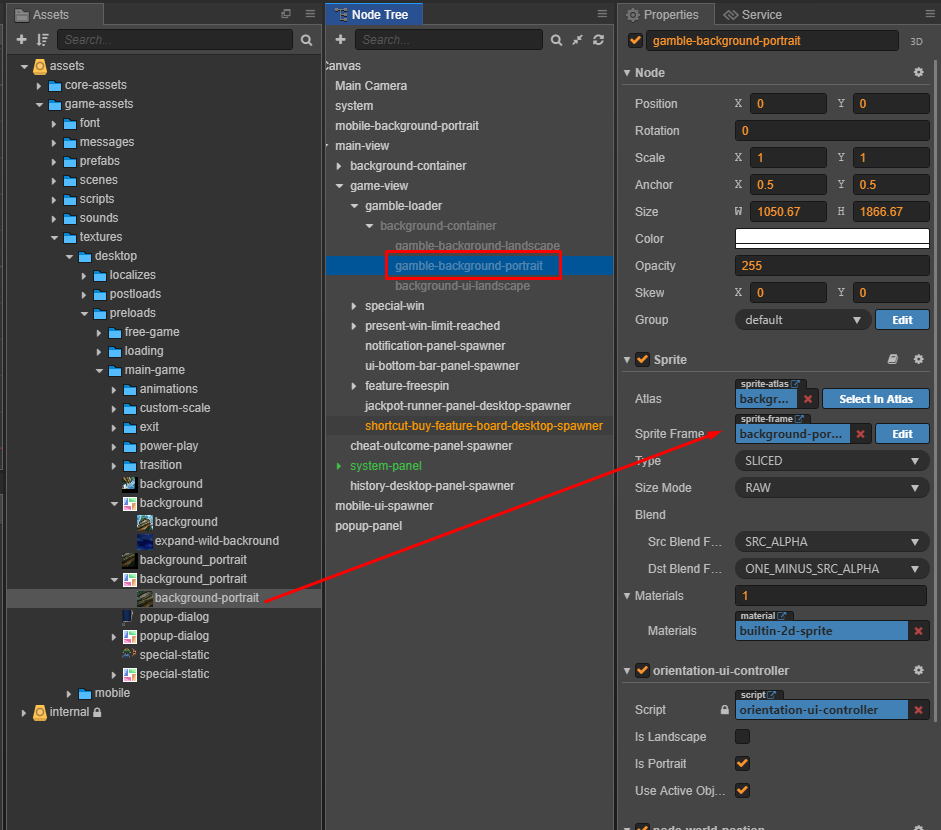Click the sort assets icon
The image size is (941, 830).
(42, 40)
